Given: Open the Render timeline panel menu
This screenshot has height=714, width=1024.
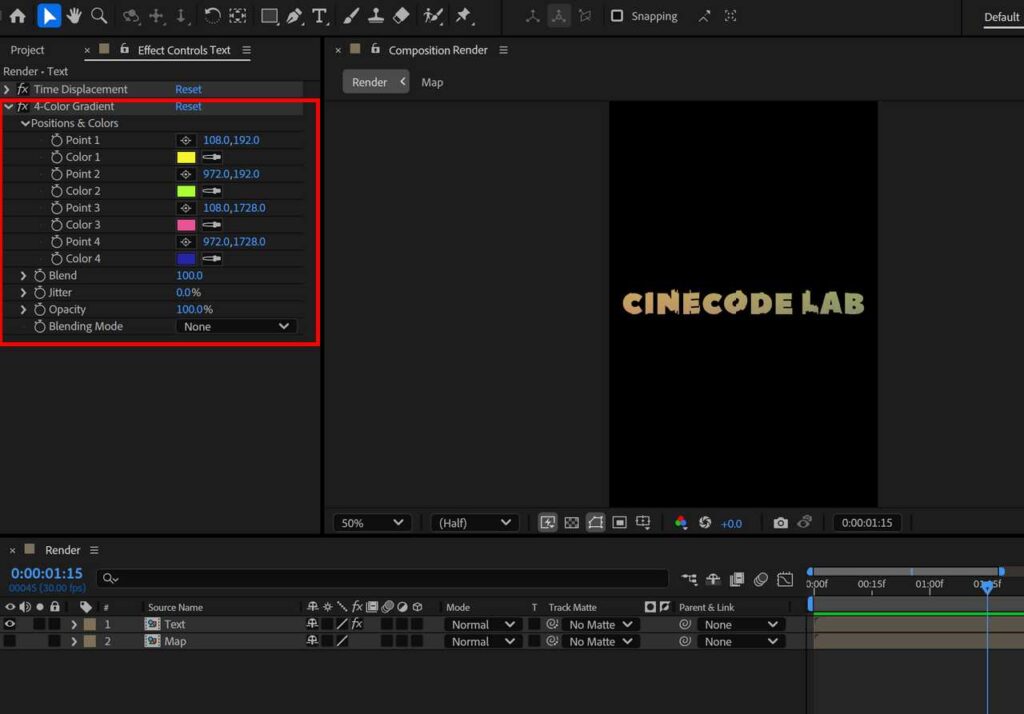Looking at the screenshot, I should tap(94, 550).
